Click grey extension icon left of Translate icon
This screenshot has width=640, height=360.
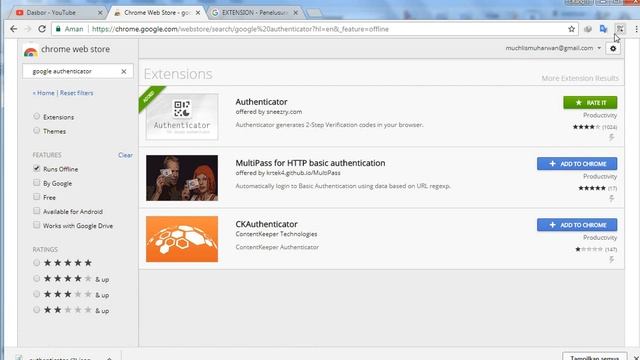588,29
